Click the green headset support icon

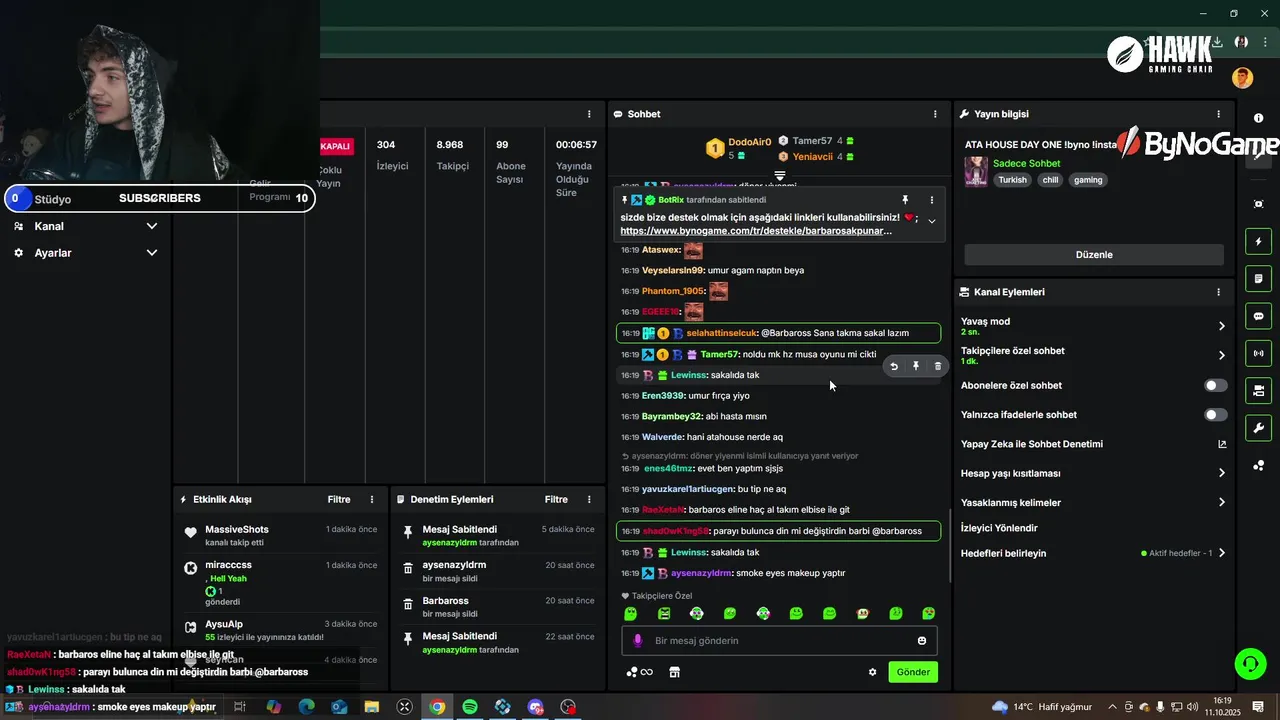pos(1249,663)
